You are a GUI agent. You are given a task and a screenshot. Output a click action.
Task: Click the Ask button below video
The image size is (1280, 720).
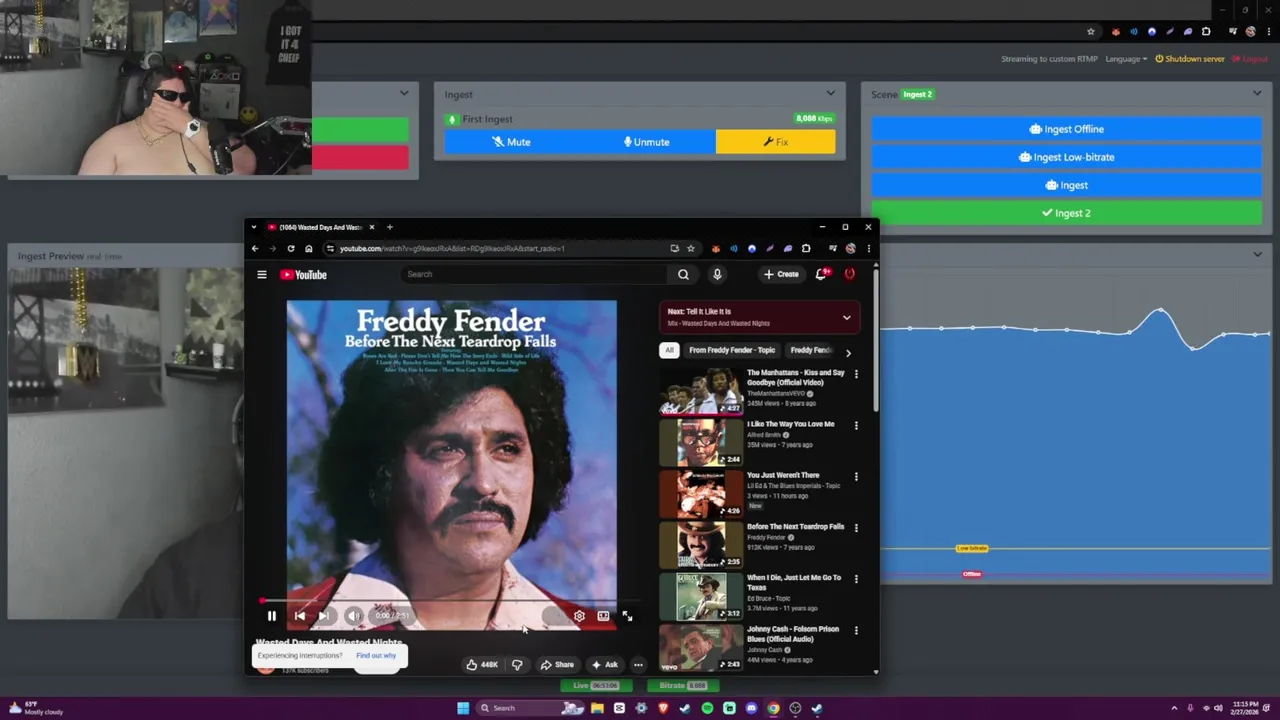(604, 664)
